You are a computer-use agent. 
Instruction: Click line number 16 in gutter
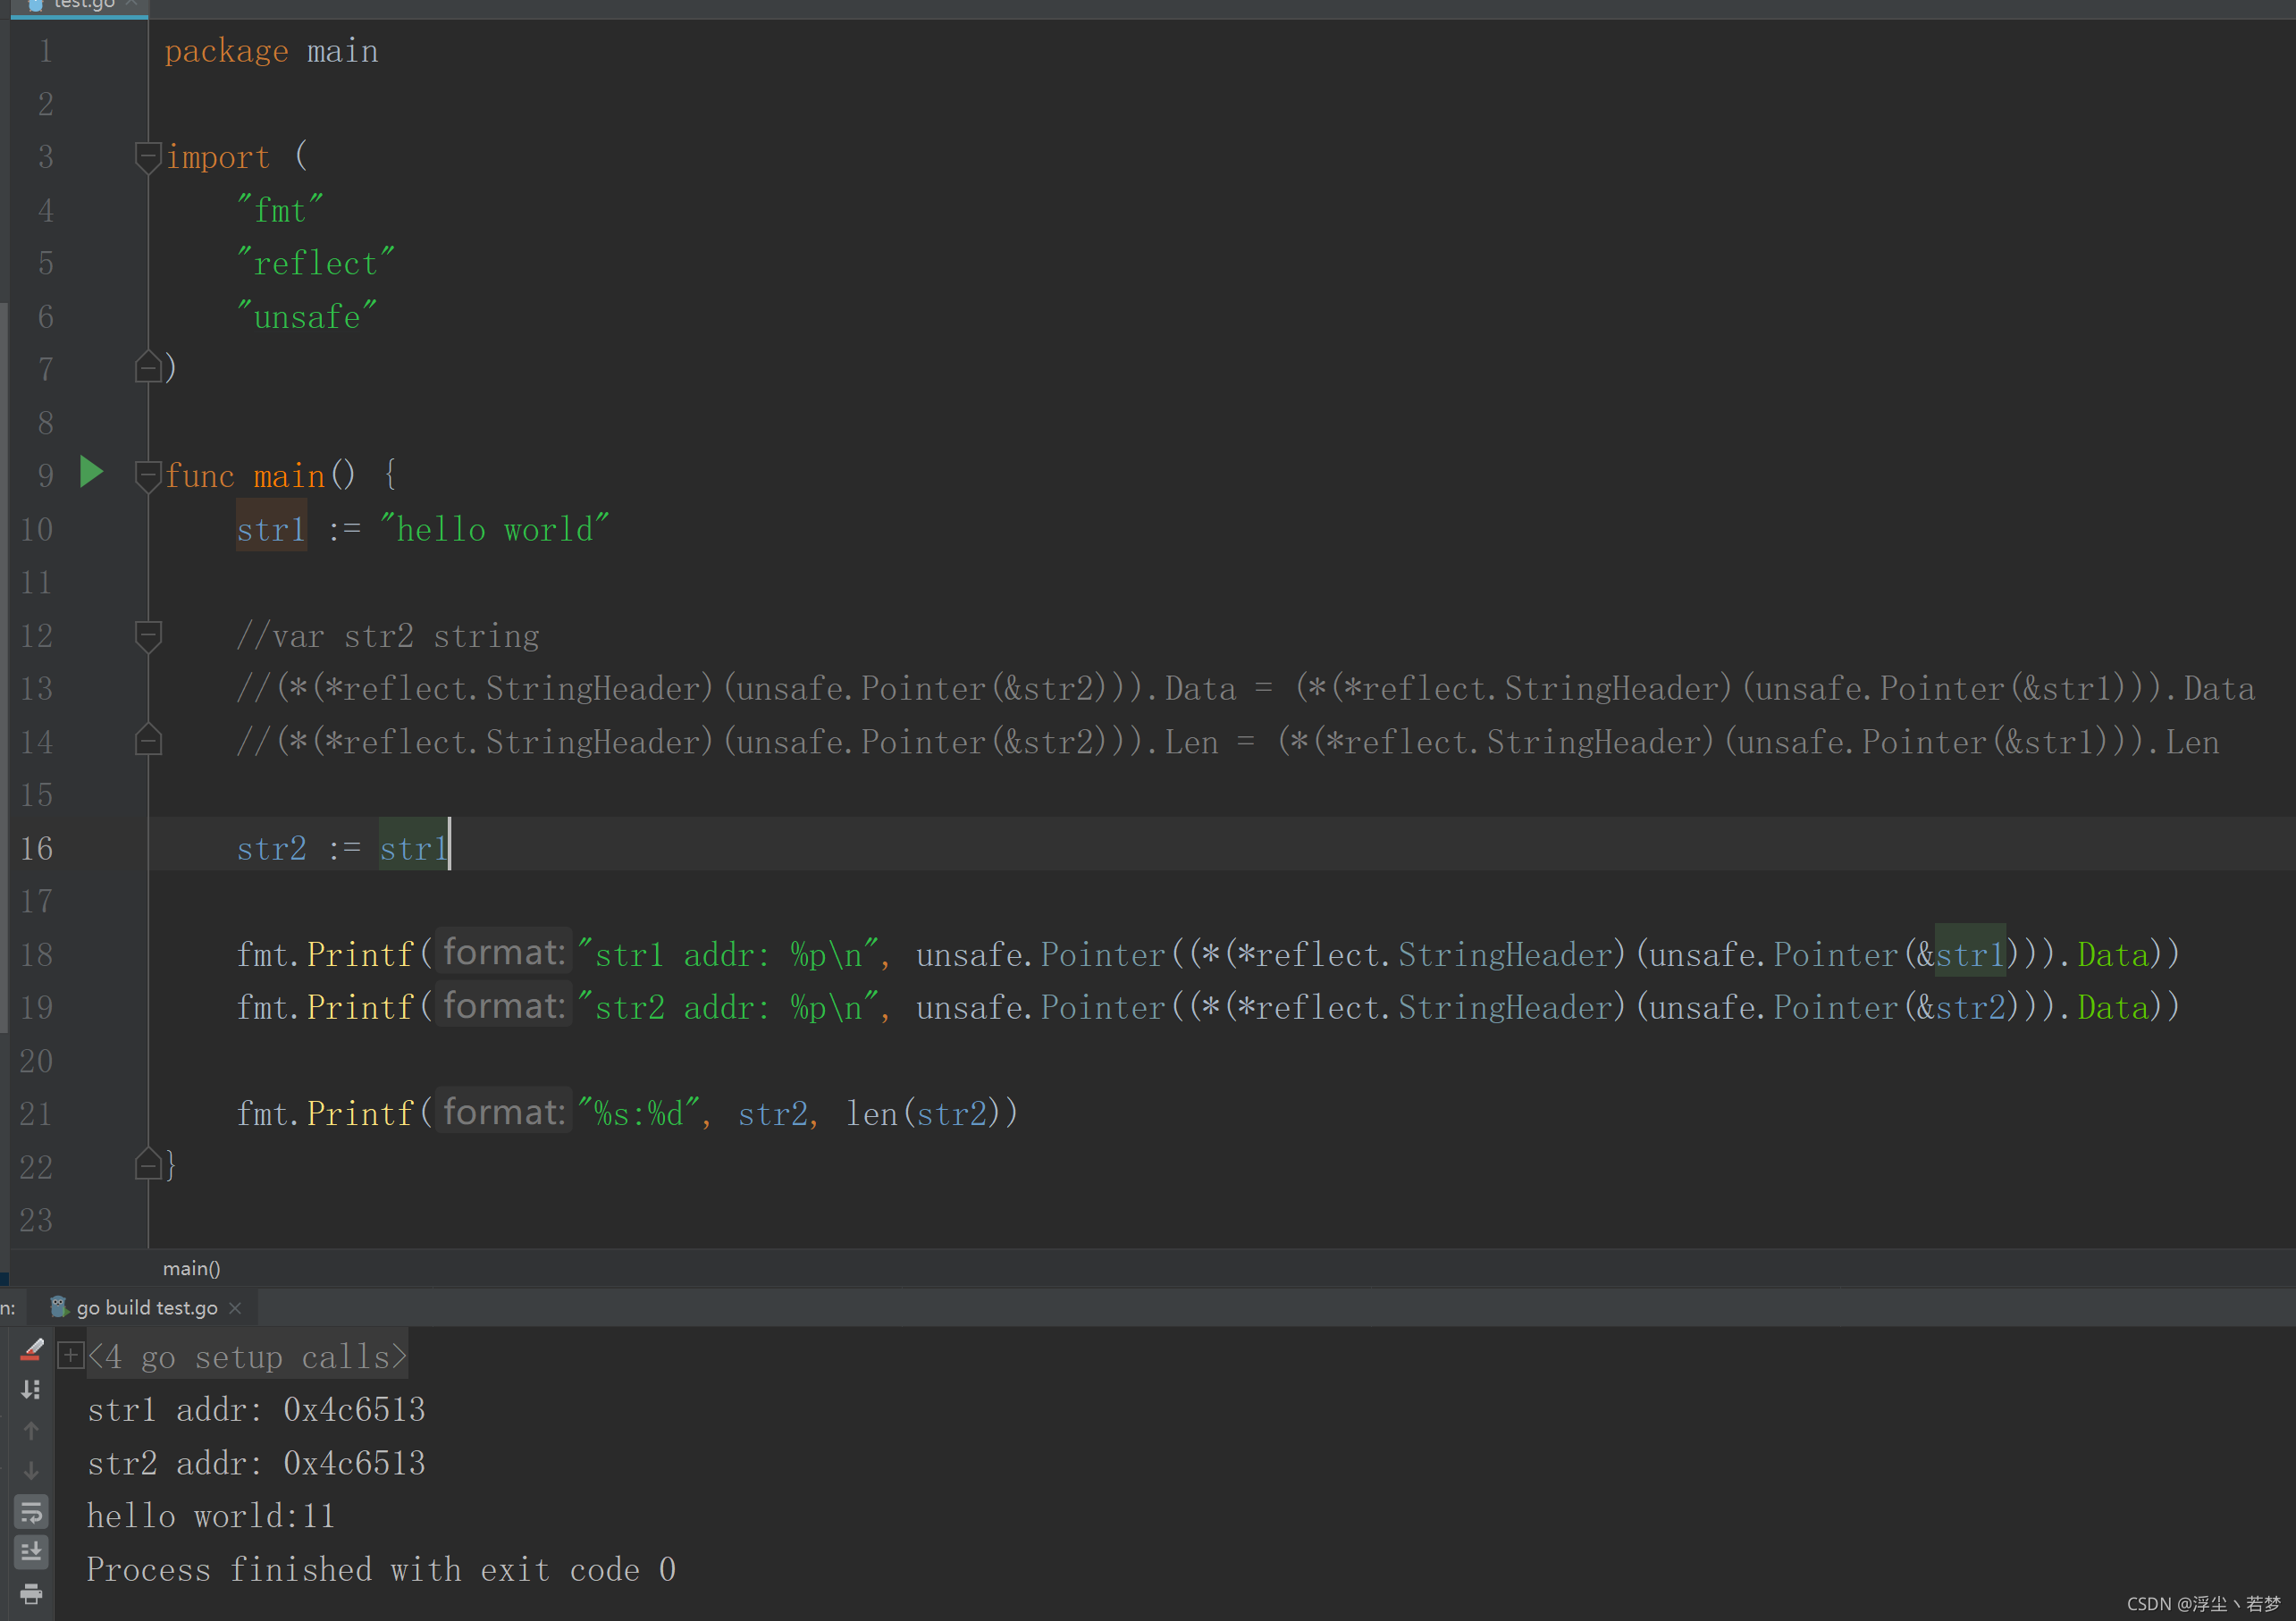coord(37,848)
